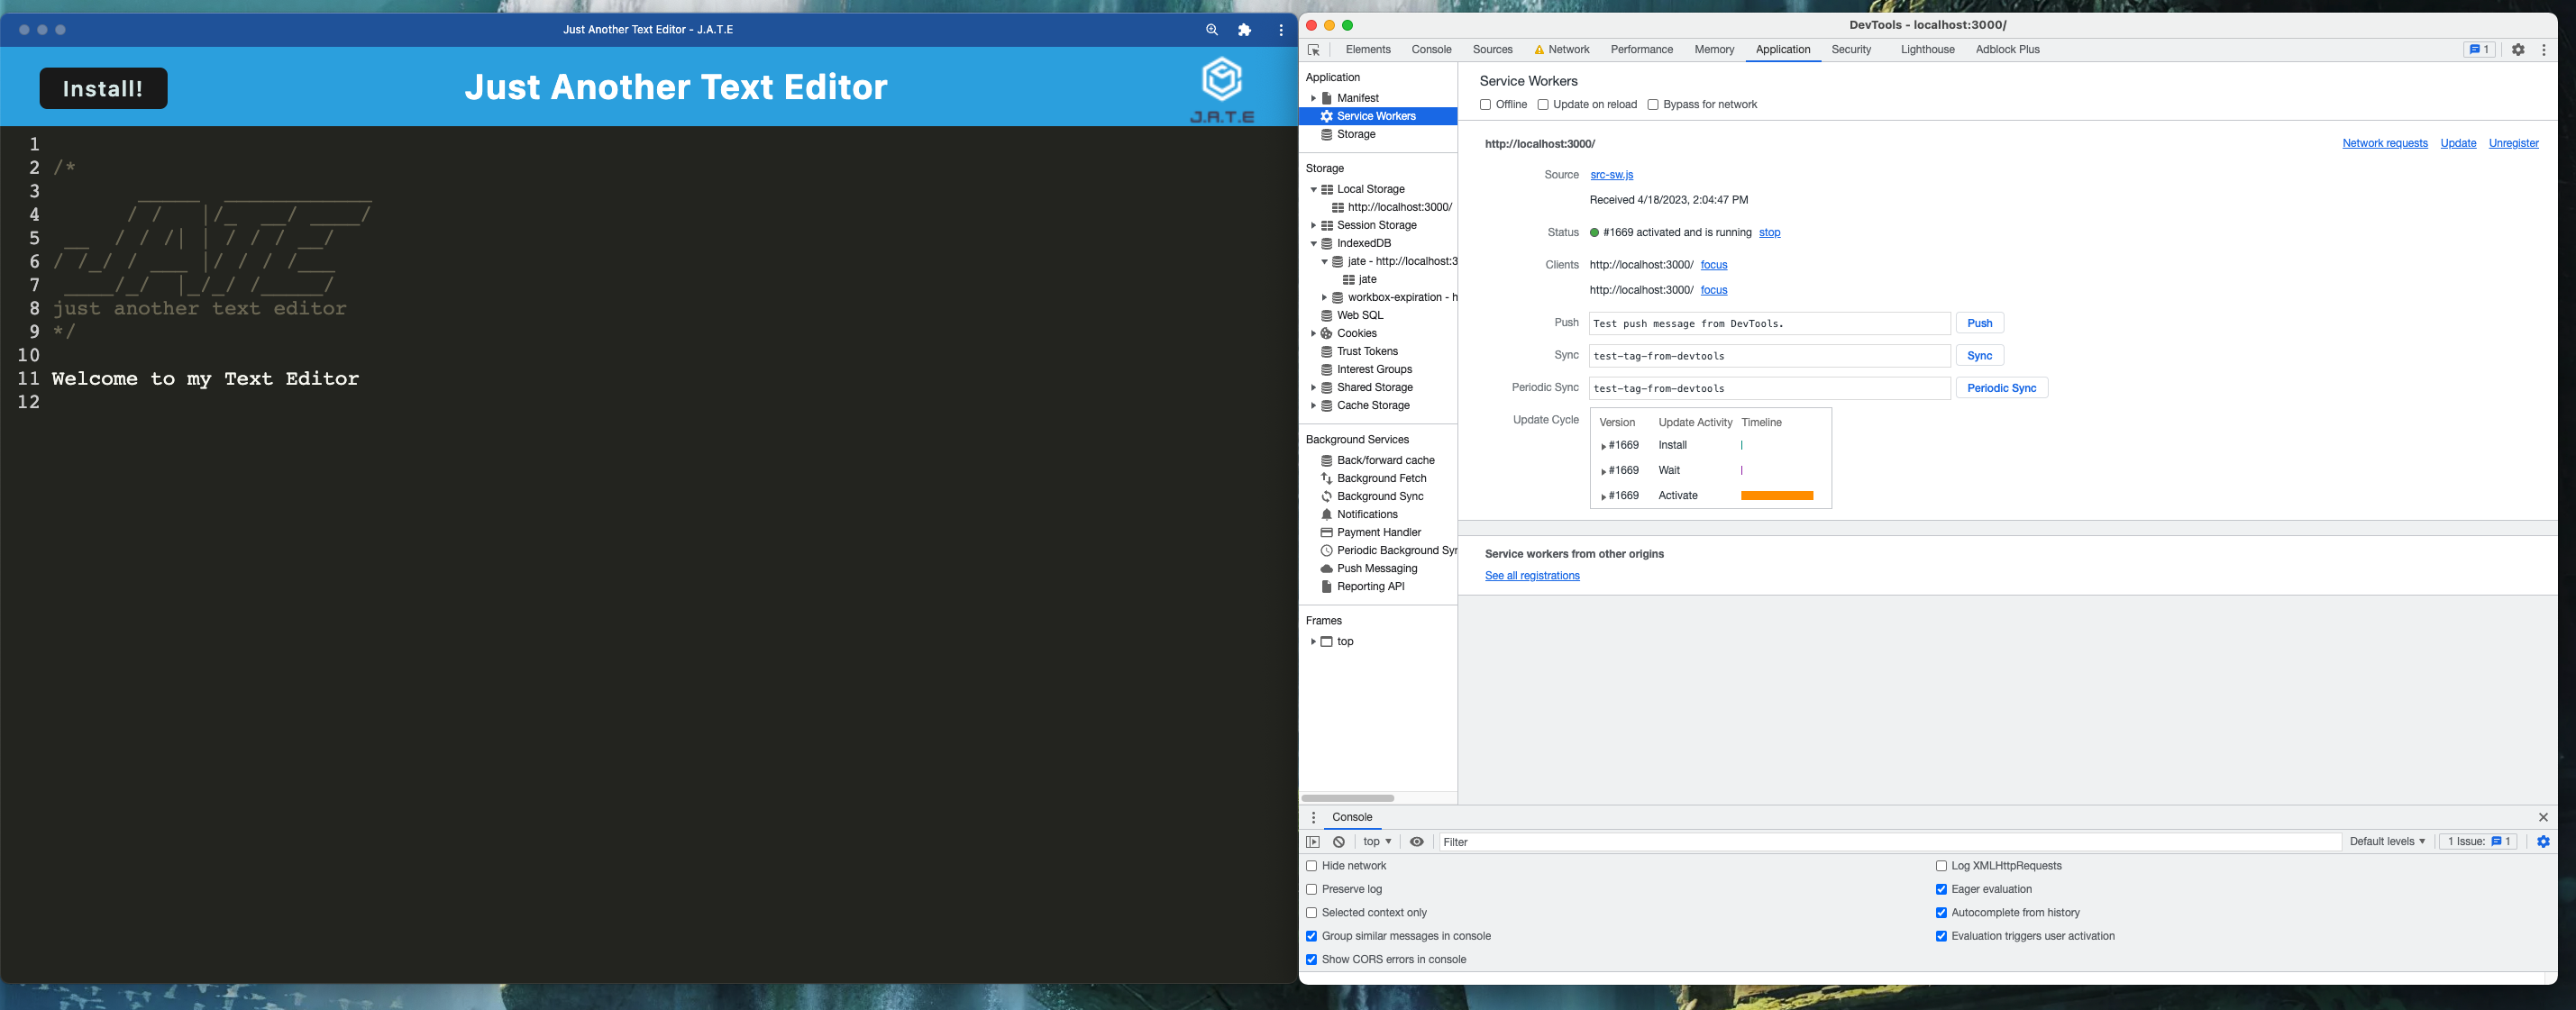Select Notifications in Background Services

pyautogui.click(x=1366, y=515)
